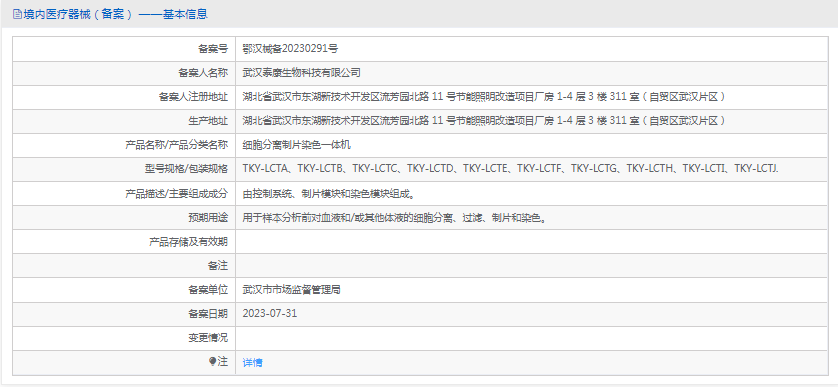
Task: Select 武汉市市场监督管理局 filing authority
Action: click(x=291, y=290)
